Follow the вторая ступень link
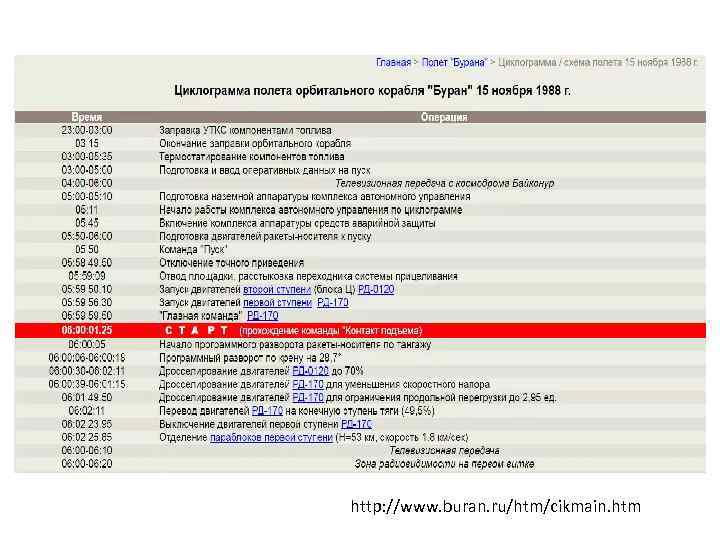 (x=277, y=290)
